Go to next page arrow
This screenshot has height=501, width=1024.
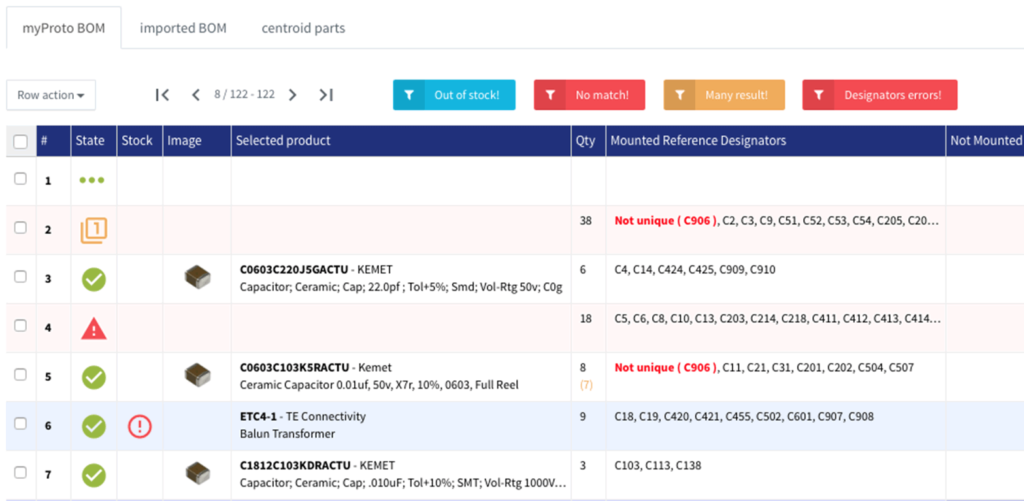[293, 95]
